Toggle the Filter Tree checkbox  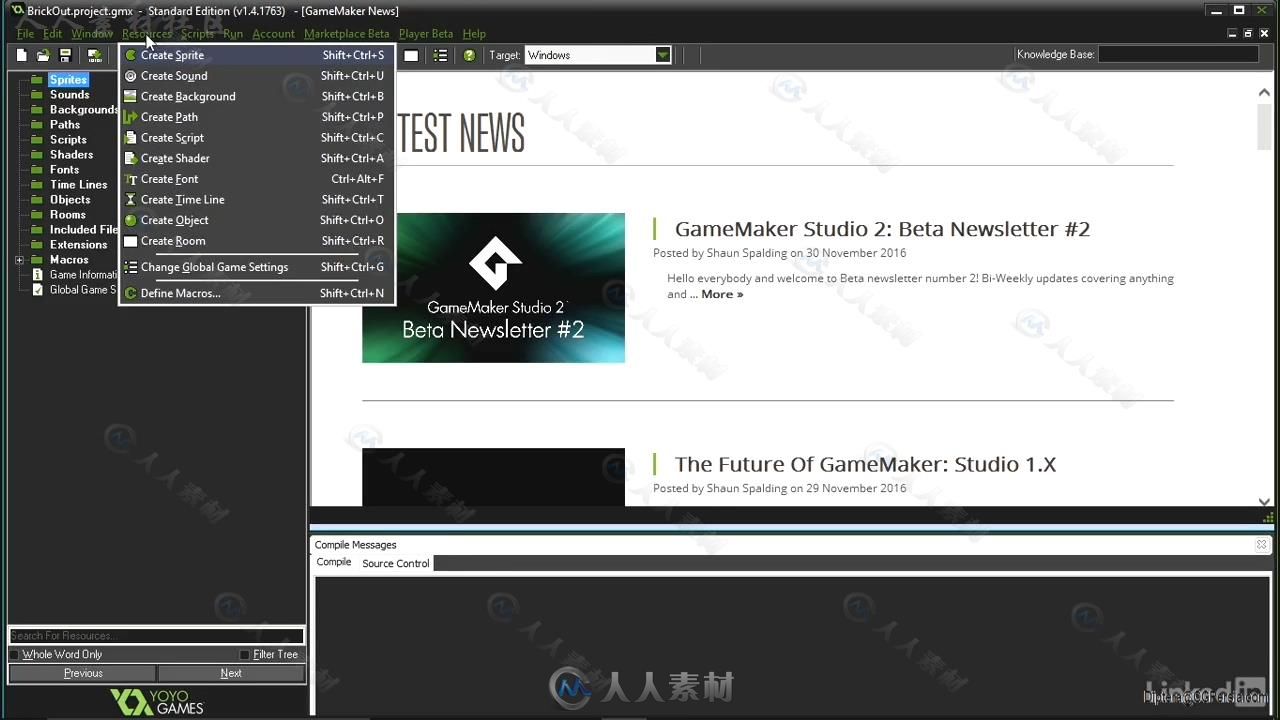coord(244,655)
